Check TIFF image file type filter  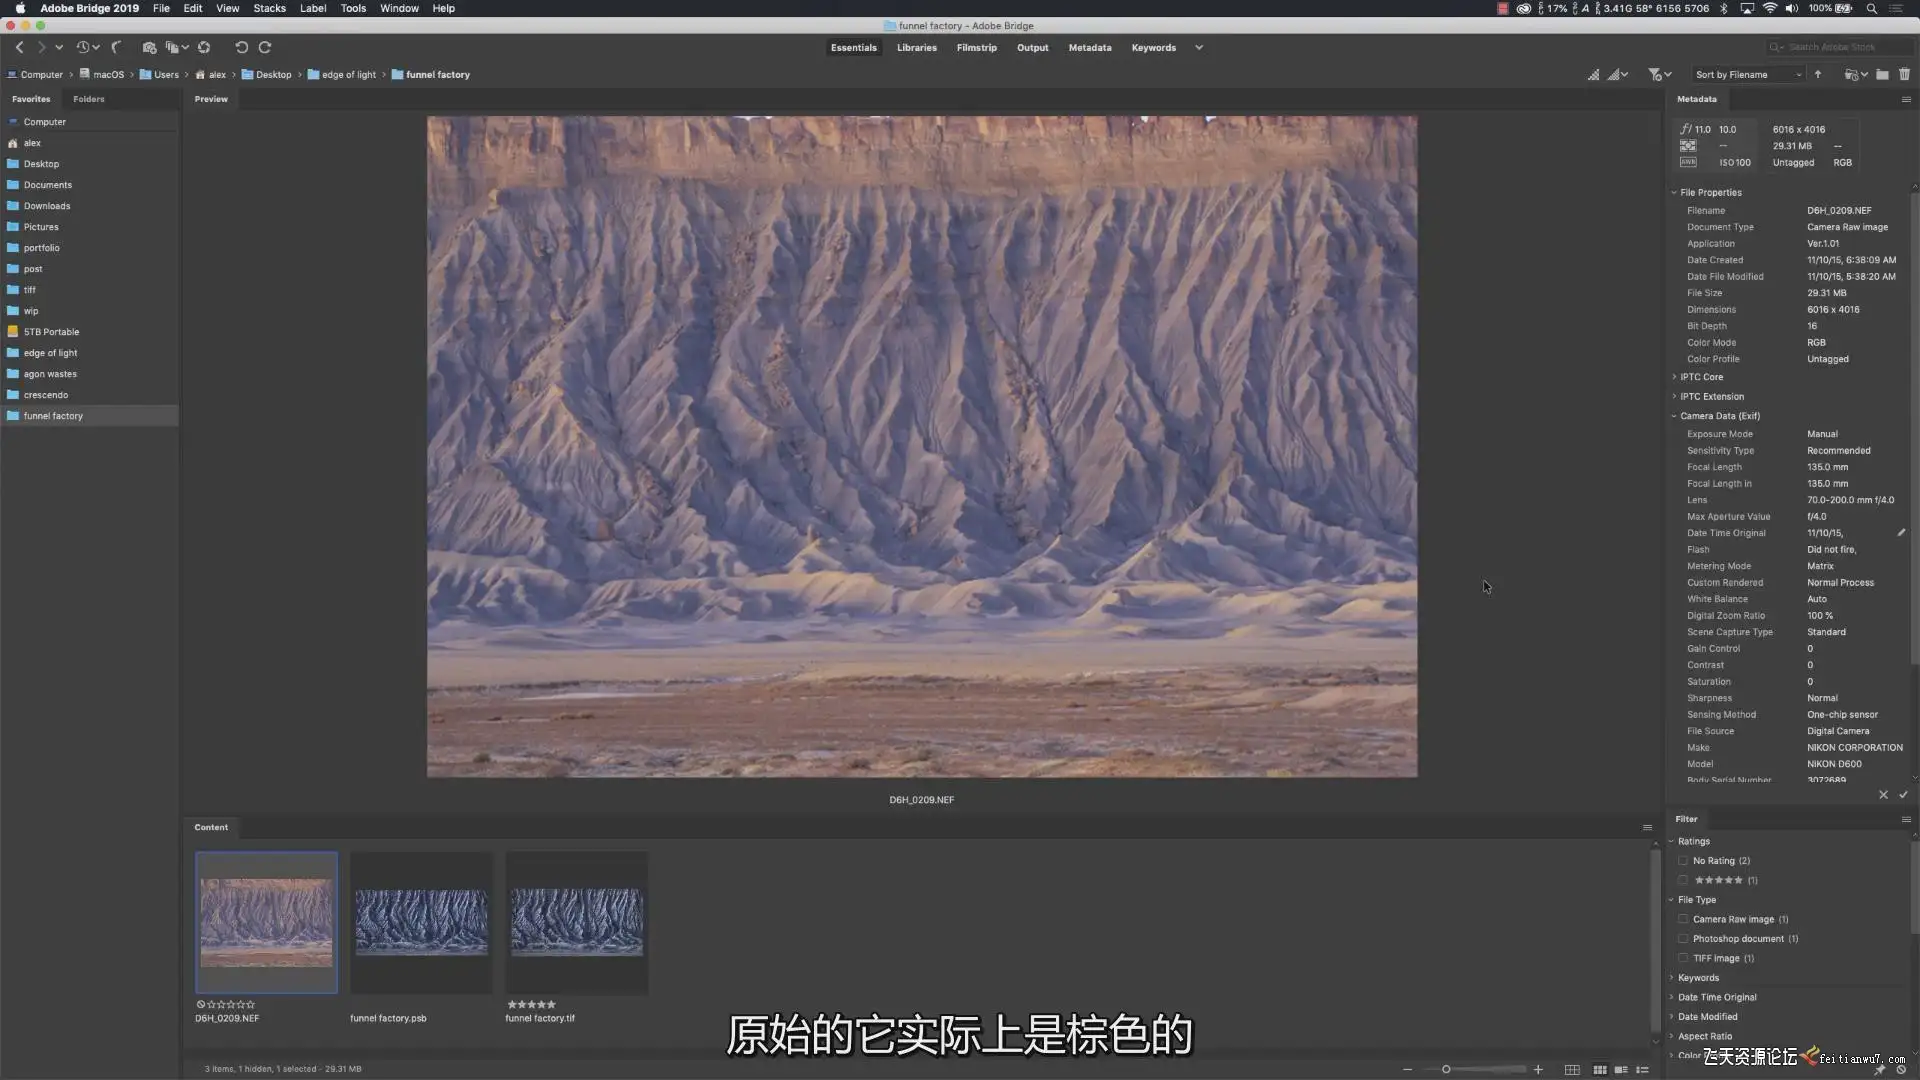[x=1683, y=958]
